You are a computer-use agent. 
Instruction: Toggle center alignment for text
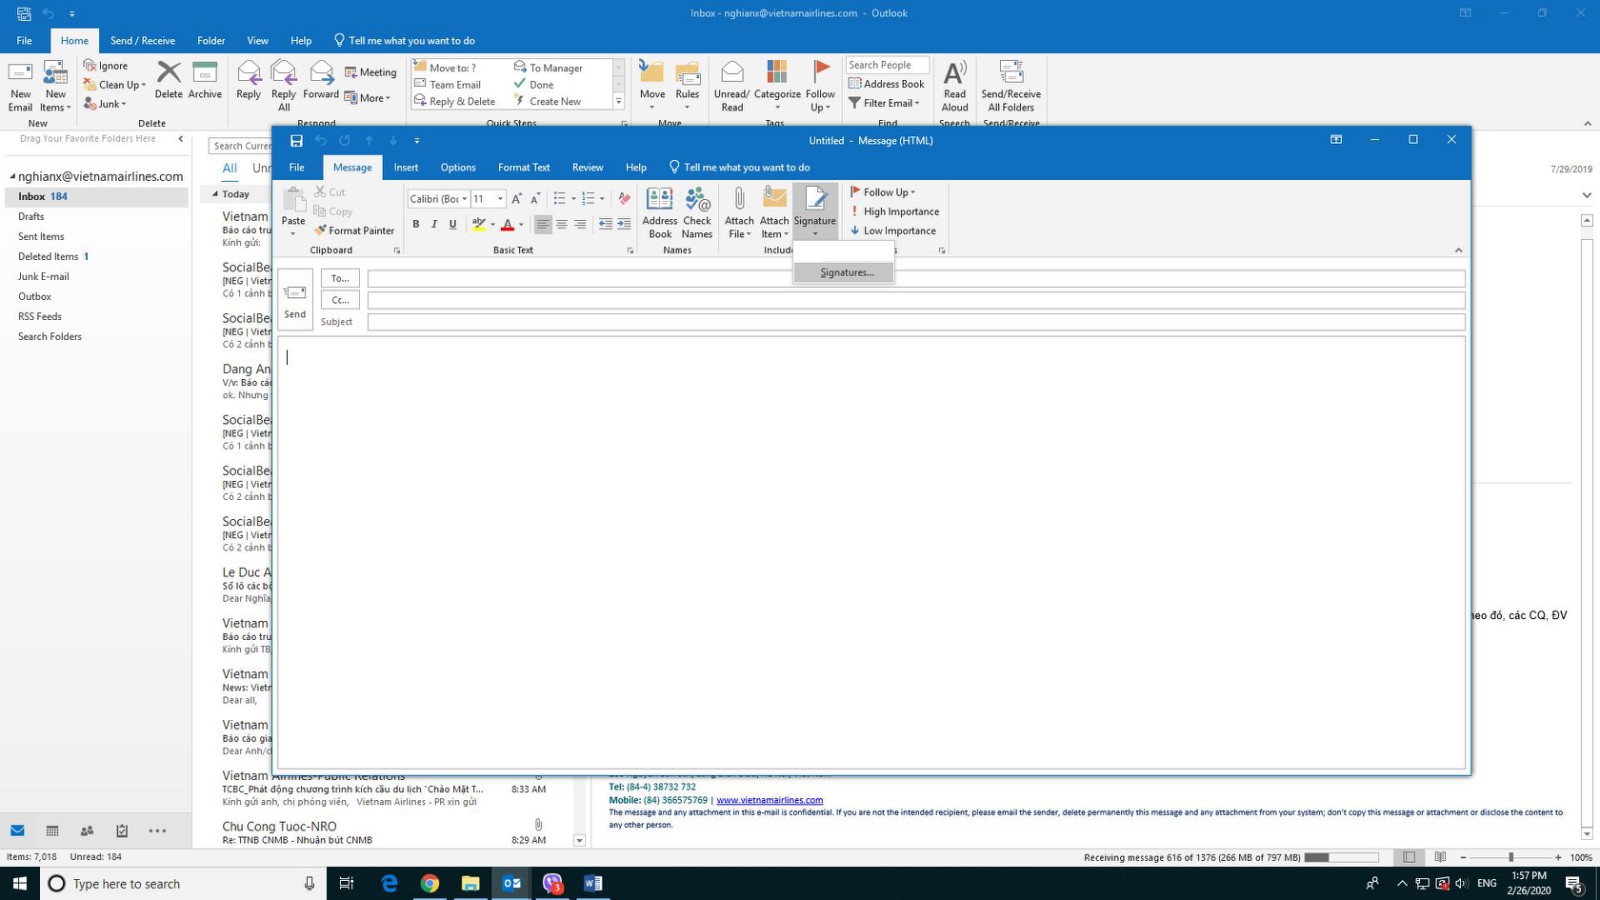pos(562,224)
